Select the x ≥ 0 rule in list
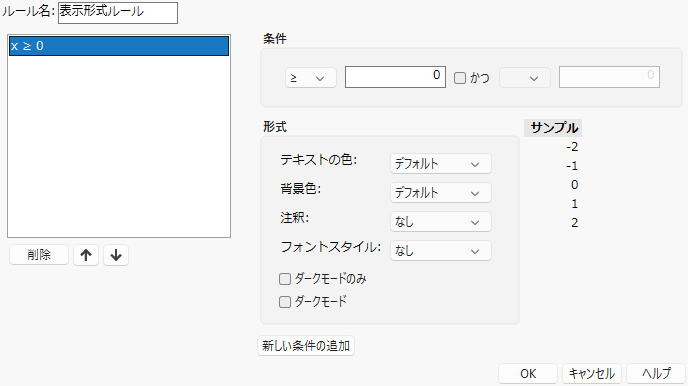 tap(119, 46)
